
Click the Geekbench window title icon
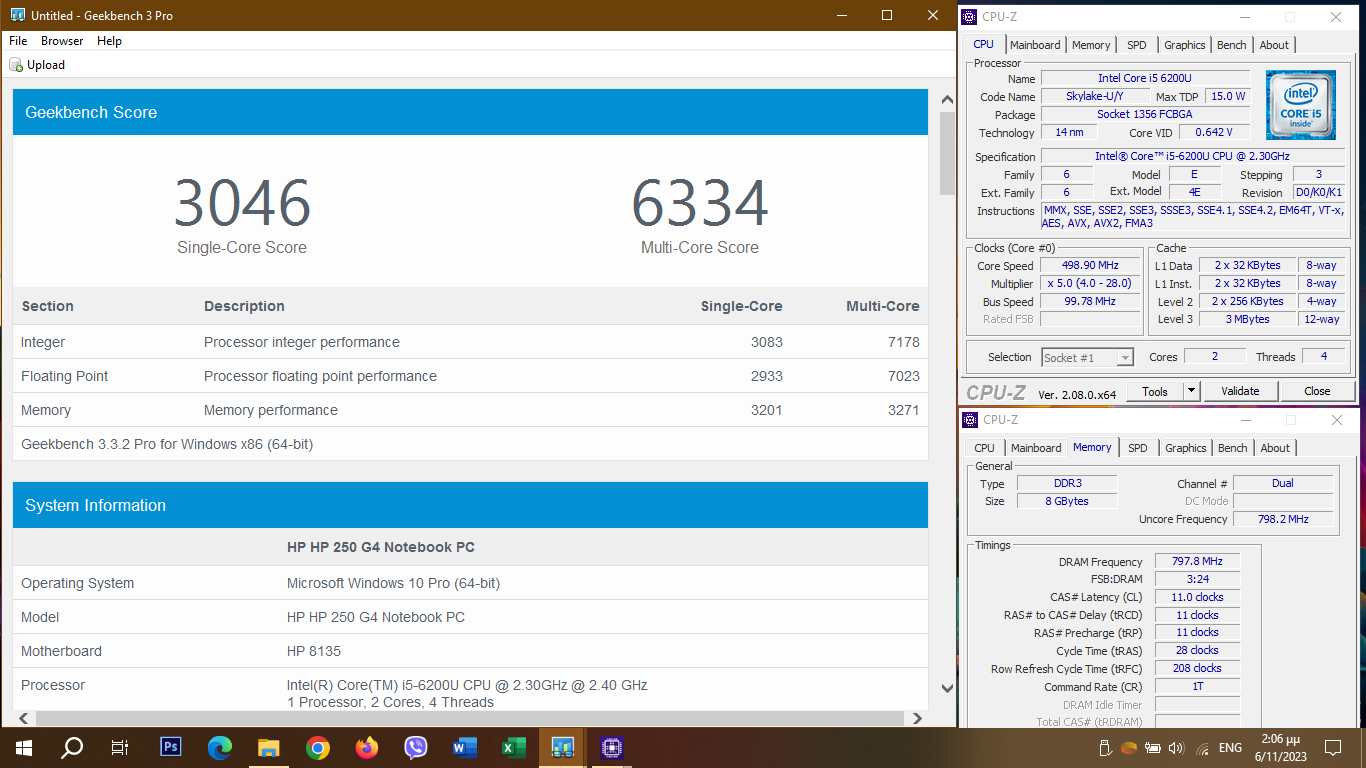(16, 16)
